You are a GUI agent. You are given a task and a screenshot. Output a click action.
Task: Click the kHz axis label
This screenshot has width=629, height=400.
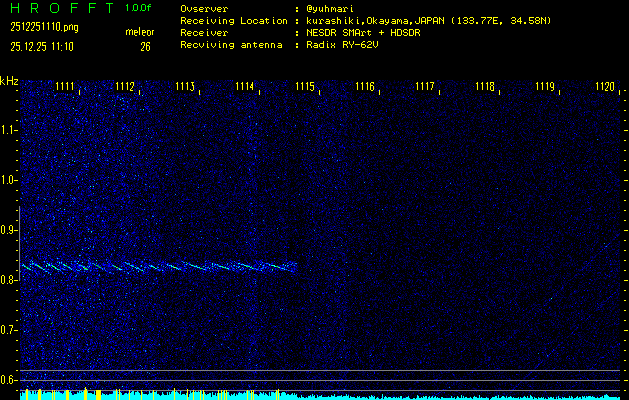9,81
